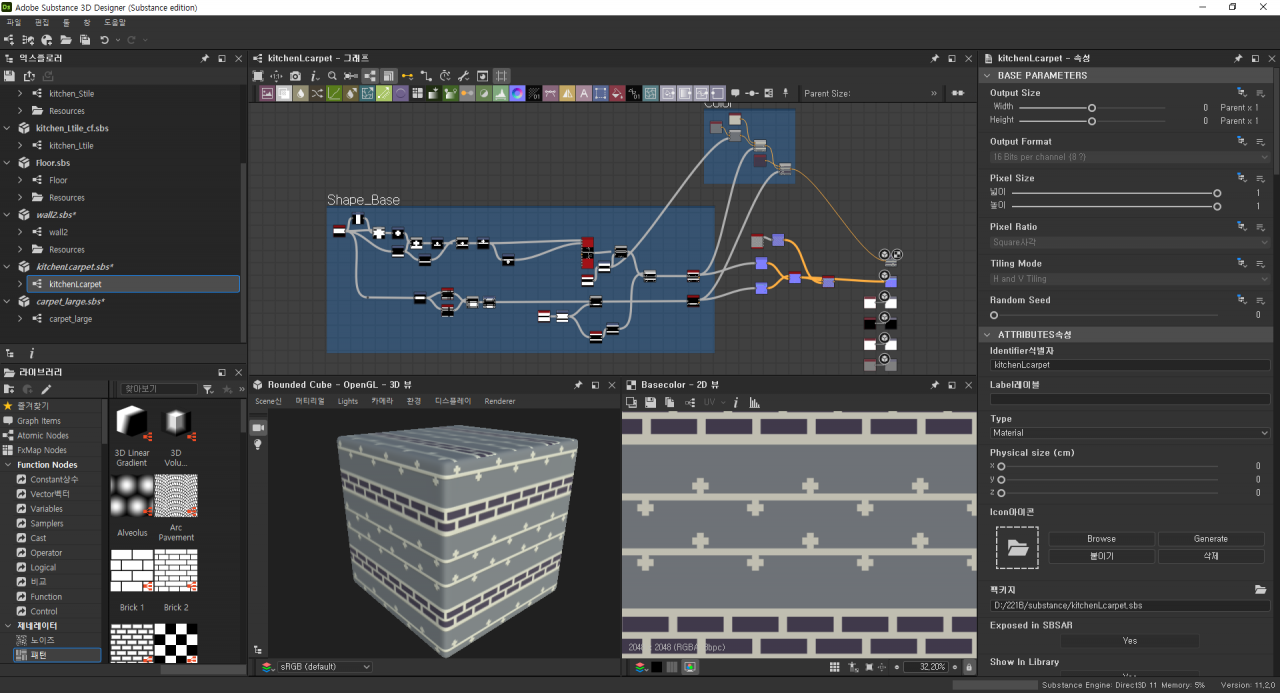Open the Type dropdown set to Material

[1129, 433]
